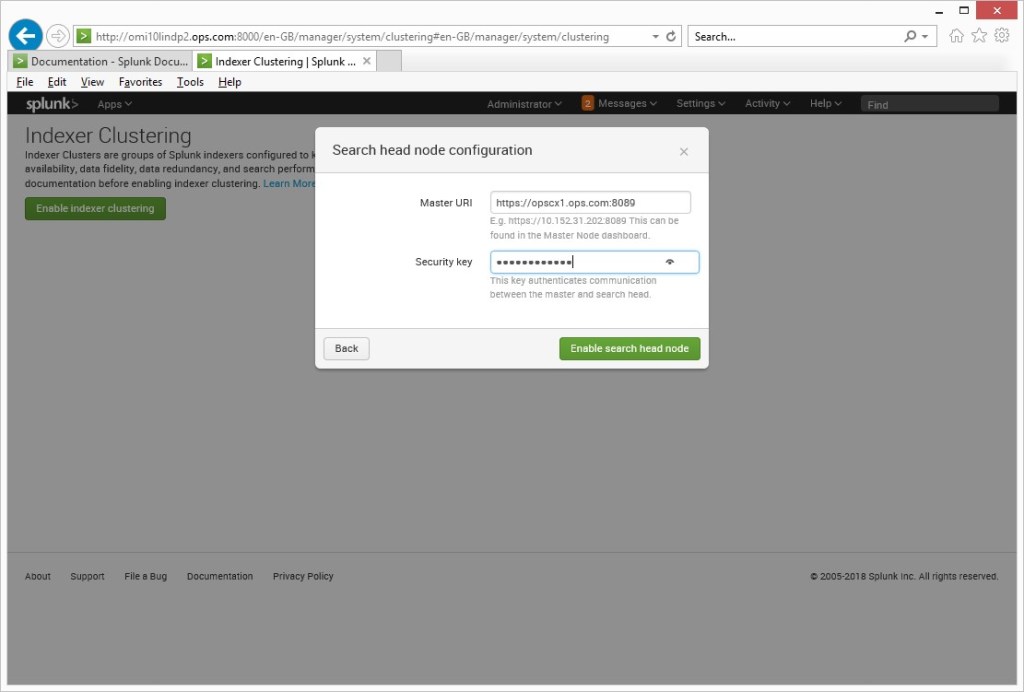
Task: Open browser settings via the gear icon
Action: (1002, 34)
